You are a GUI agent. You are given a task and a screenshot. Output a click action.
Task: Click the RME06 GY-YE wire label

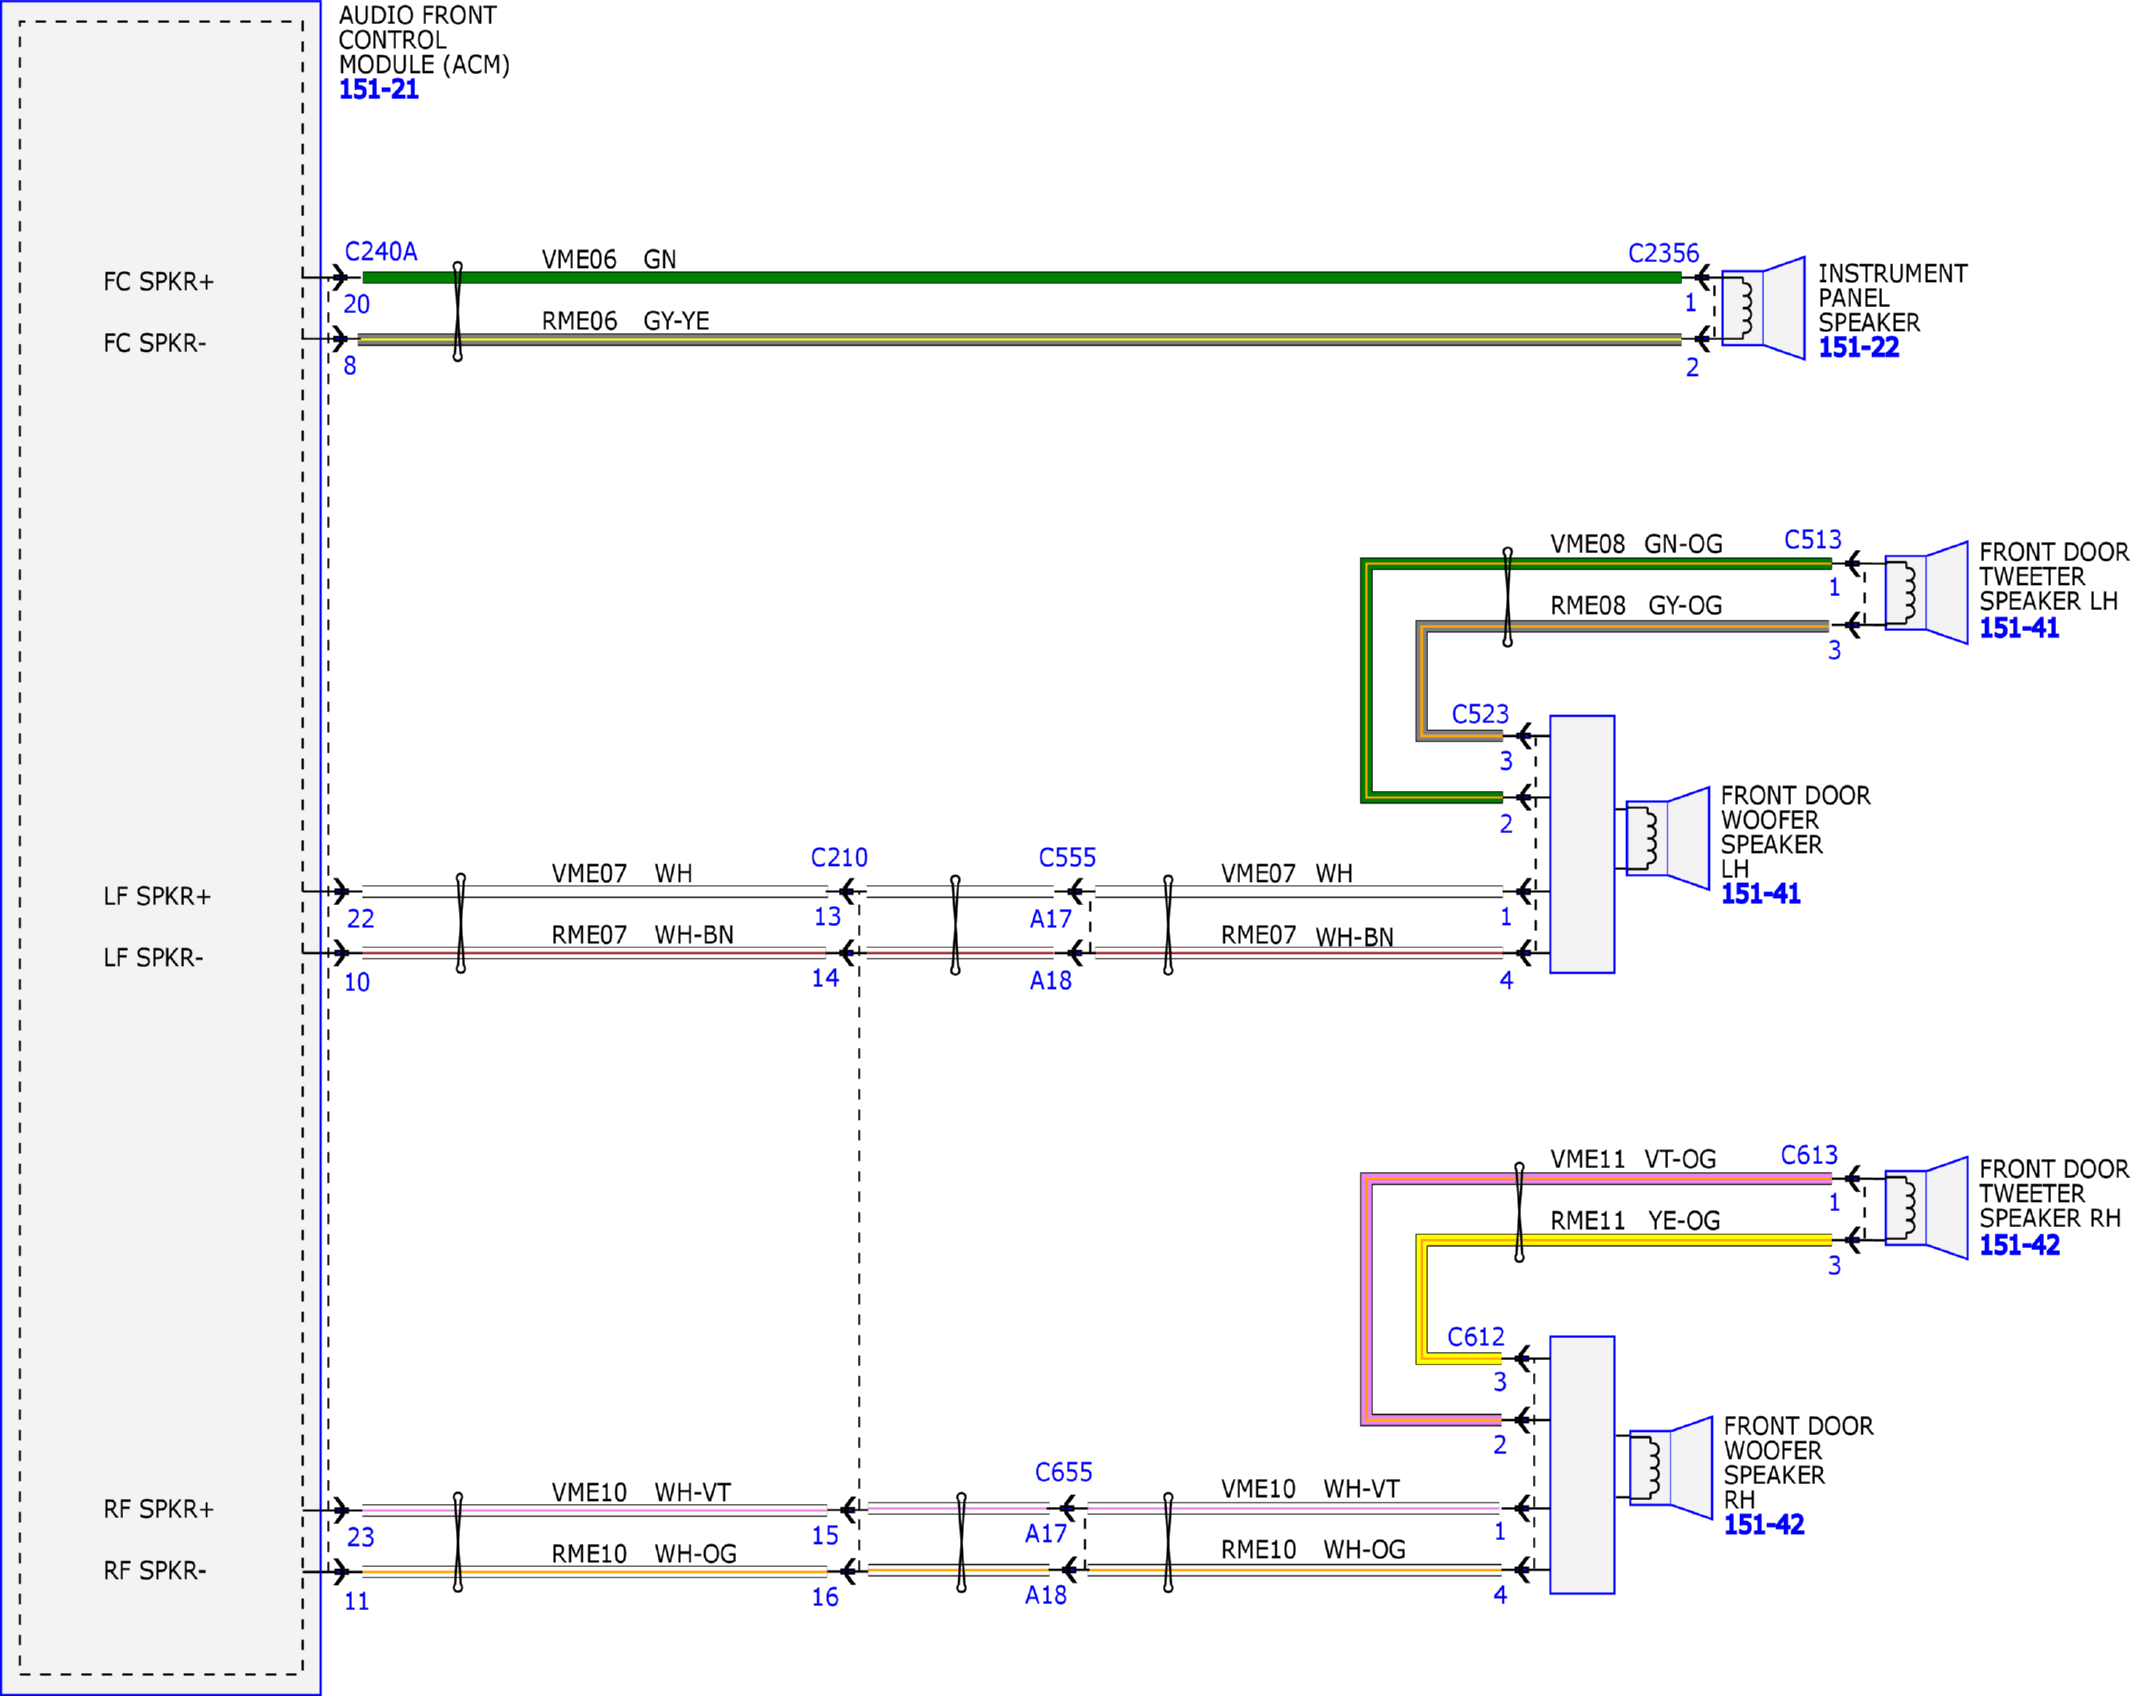[625, 321]
